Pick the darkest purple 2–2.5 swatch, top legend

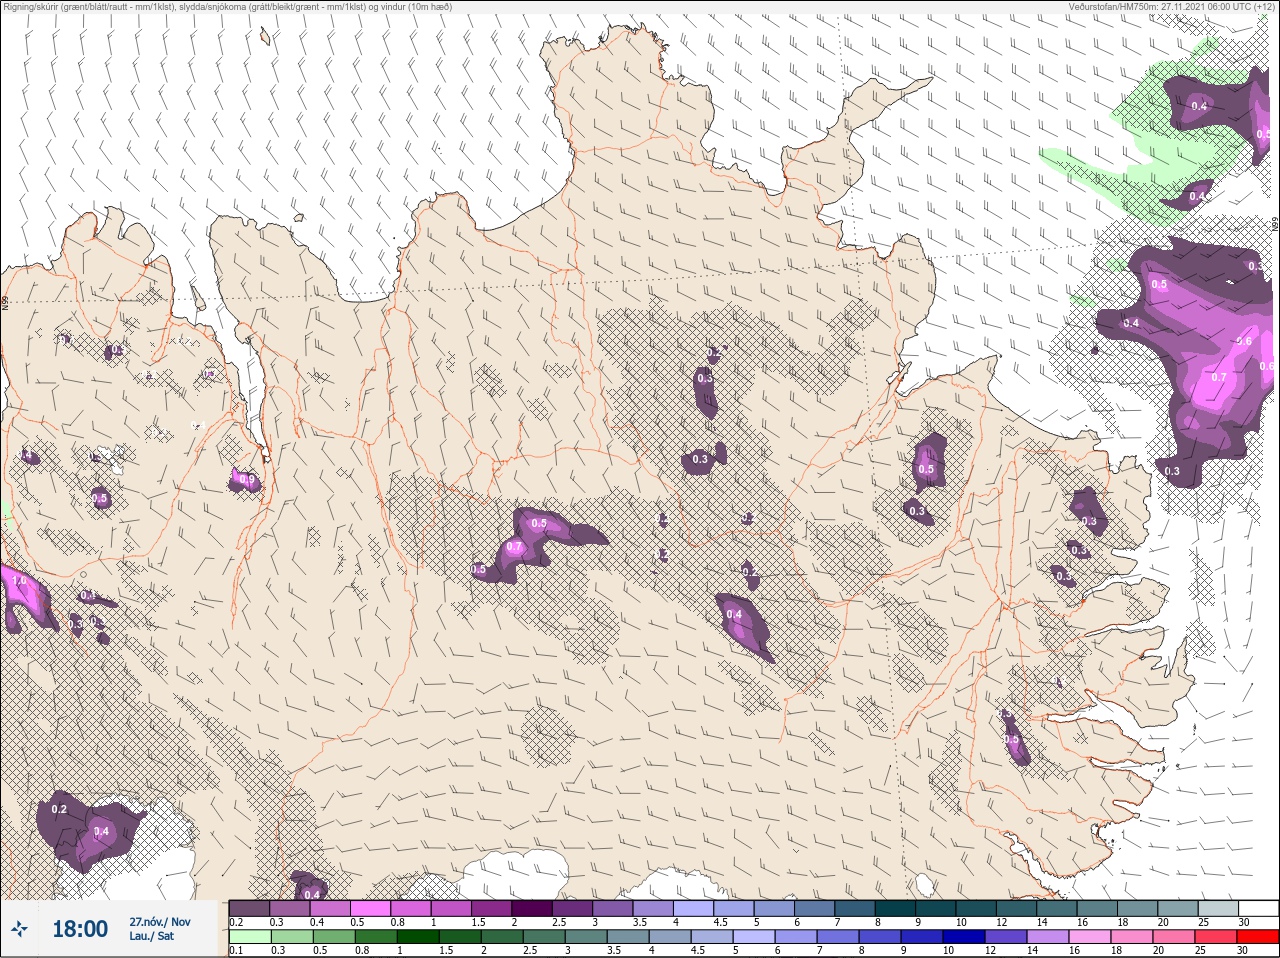click(x=532, y=908)
